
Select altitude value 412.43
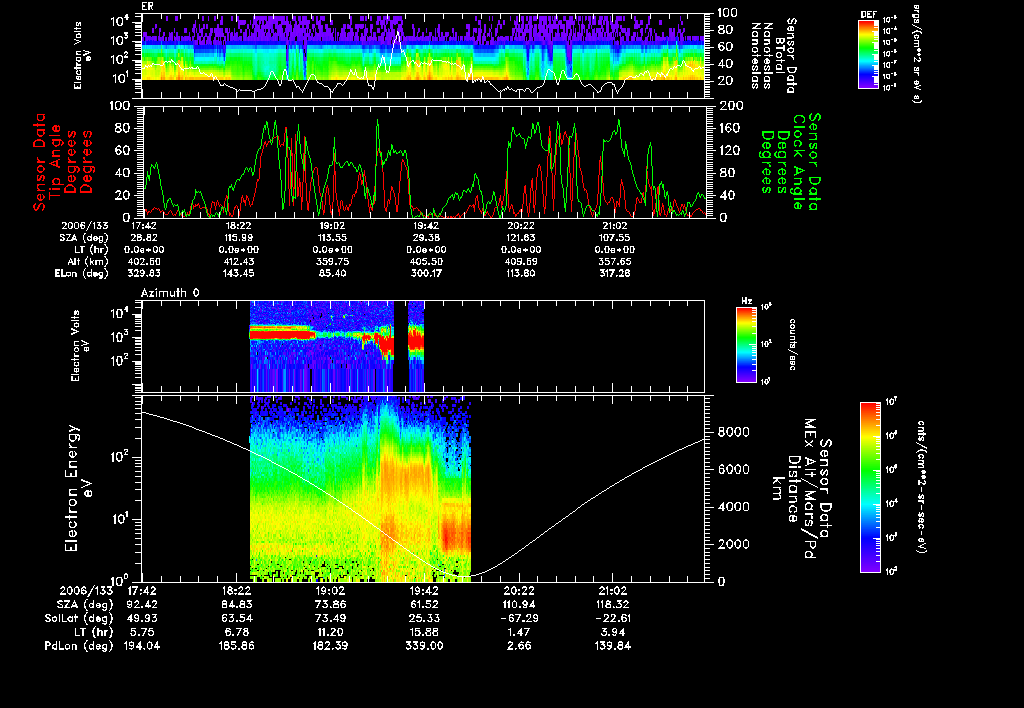tap(238, 261)
